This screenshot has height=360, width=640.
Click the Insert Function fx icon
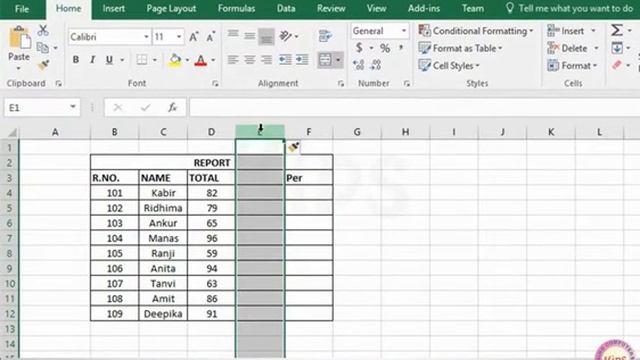click(173, 107)
